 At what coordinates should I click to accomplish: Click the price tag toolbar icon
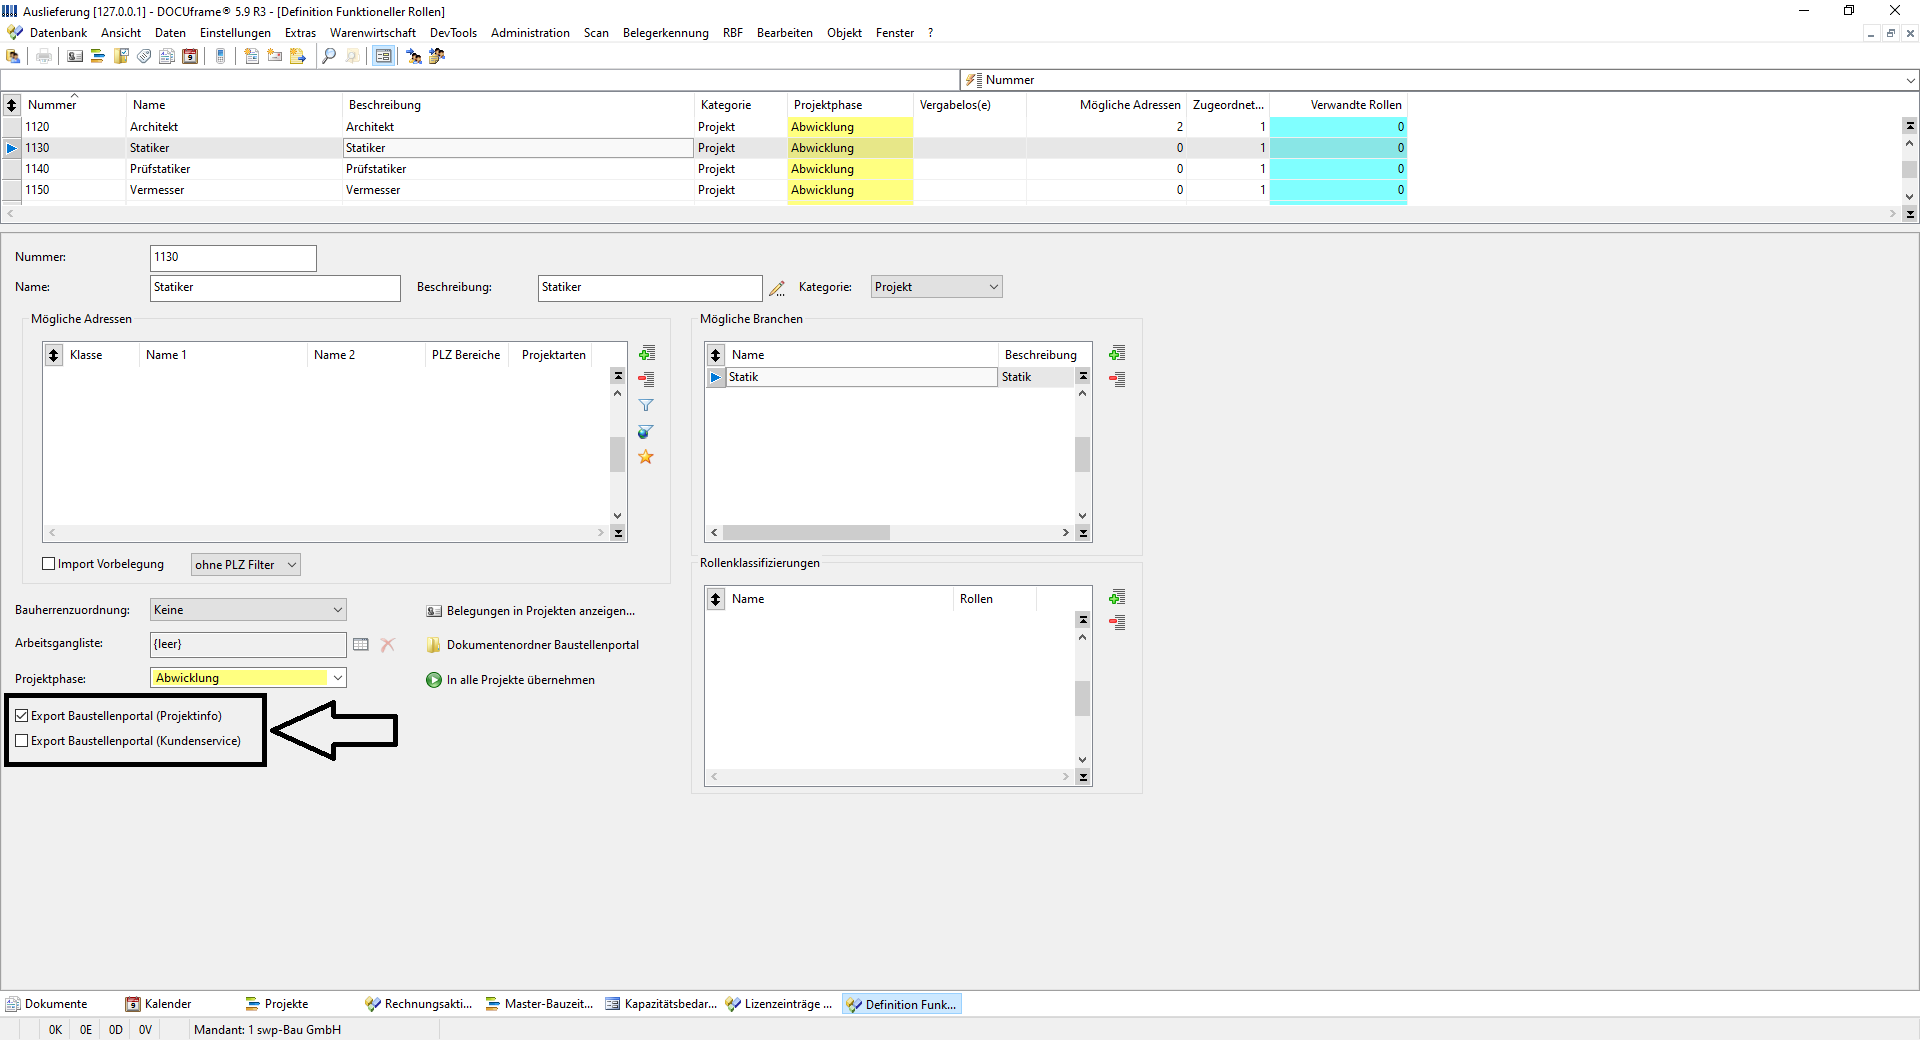(x=144, y=56)
